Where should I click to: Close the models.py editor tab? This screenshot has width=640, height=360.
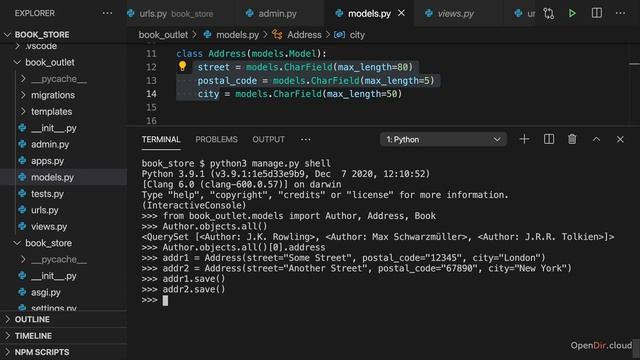402,13
